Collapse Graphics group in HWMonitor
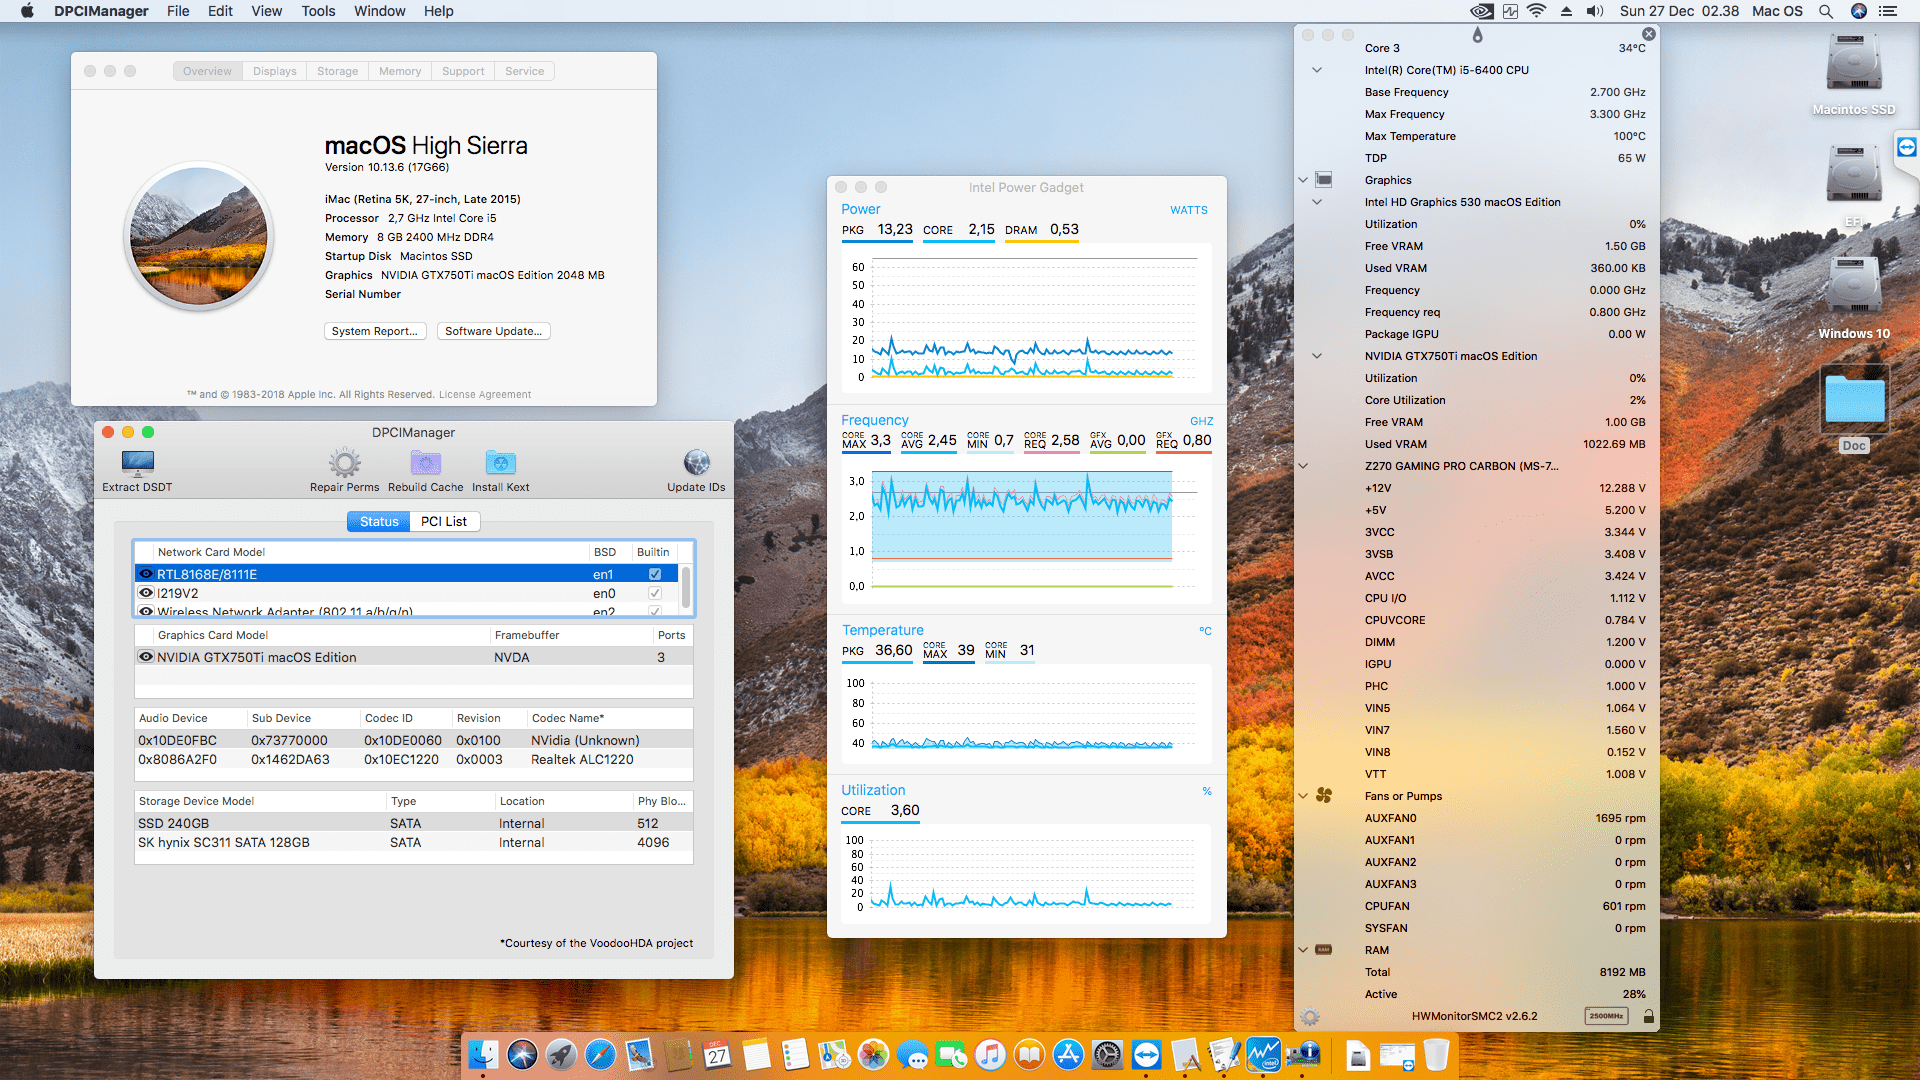Image resolution: width=1920 pixels, height=1080 pixels. tap(1303, 180)
